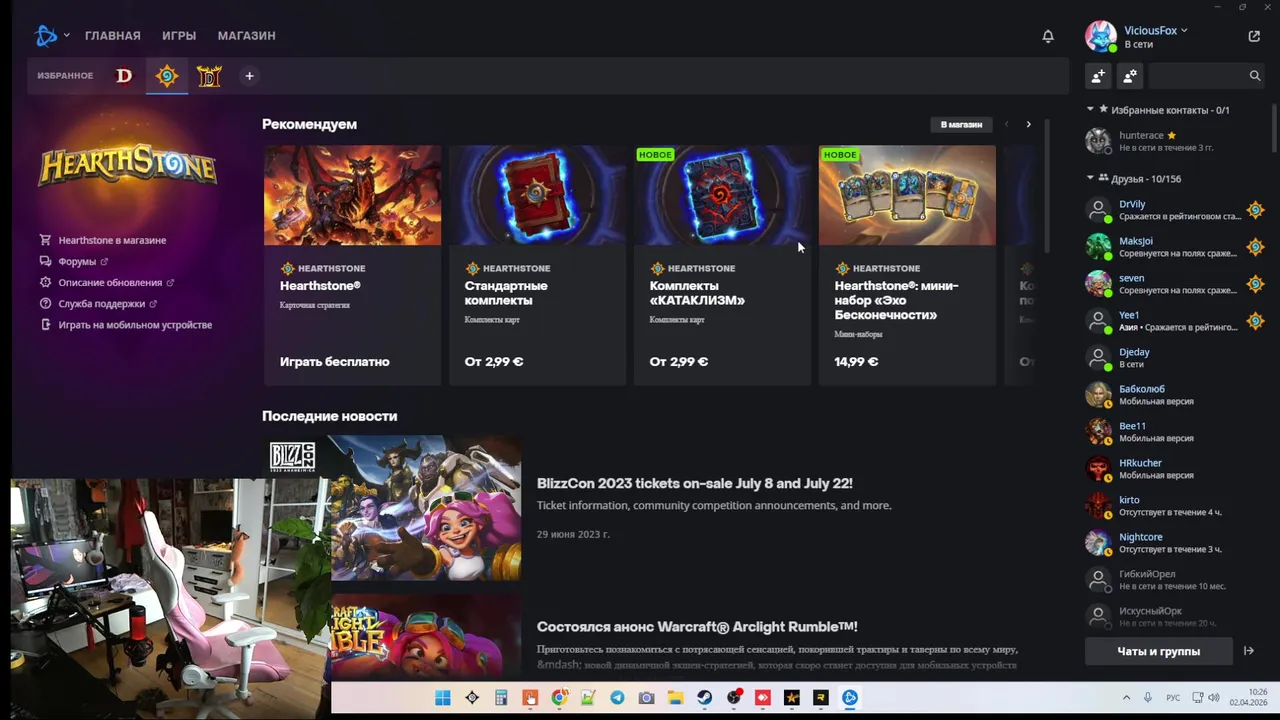The width and height of the screenshot is (1280, 720).
Task: Open the notifications bell
Action: tap(1048, 36)
